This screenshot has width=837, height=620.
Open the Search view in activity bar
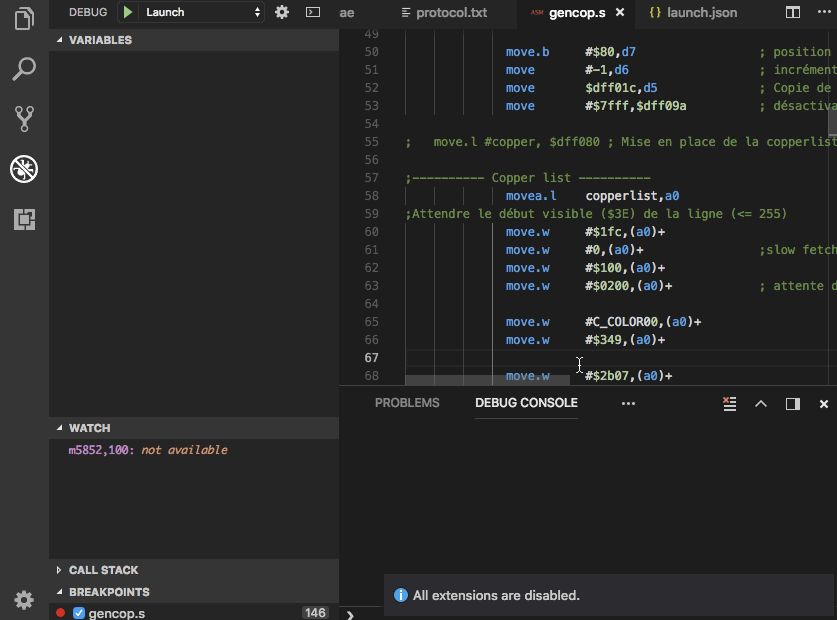coord(24,69)
